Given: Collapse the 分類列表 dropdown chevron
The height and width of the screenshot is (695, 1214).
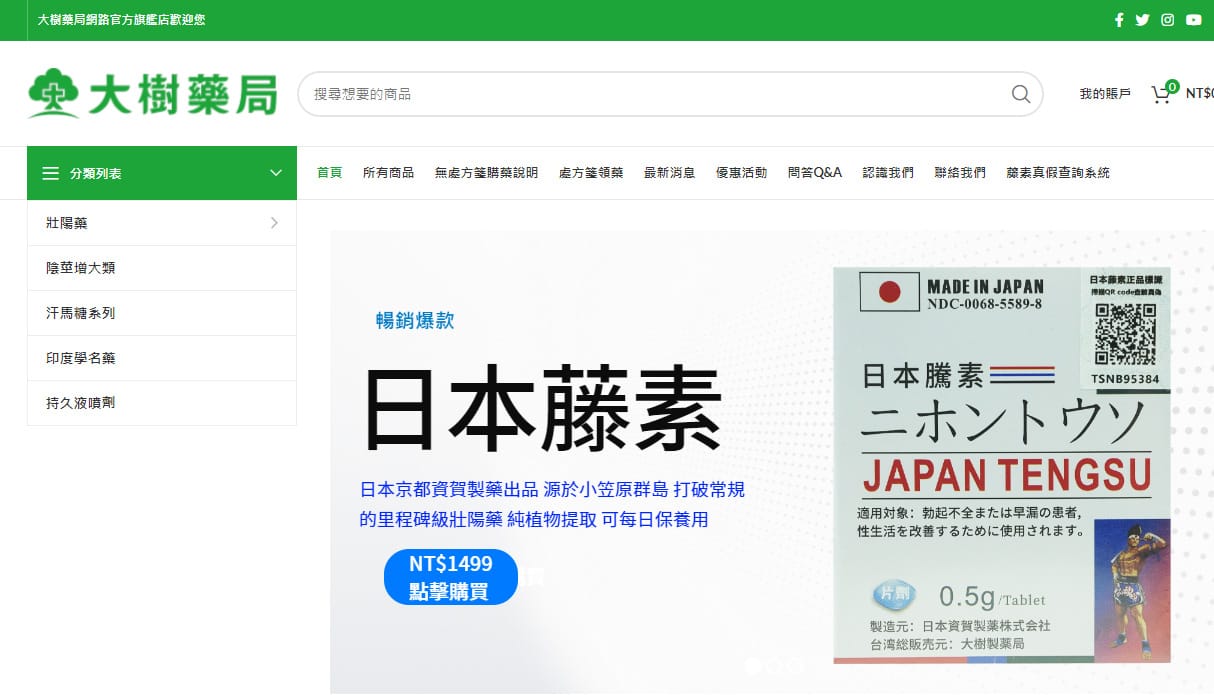Looking at the screenshot, I should [276, 173].
